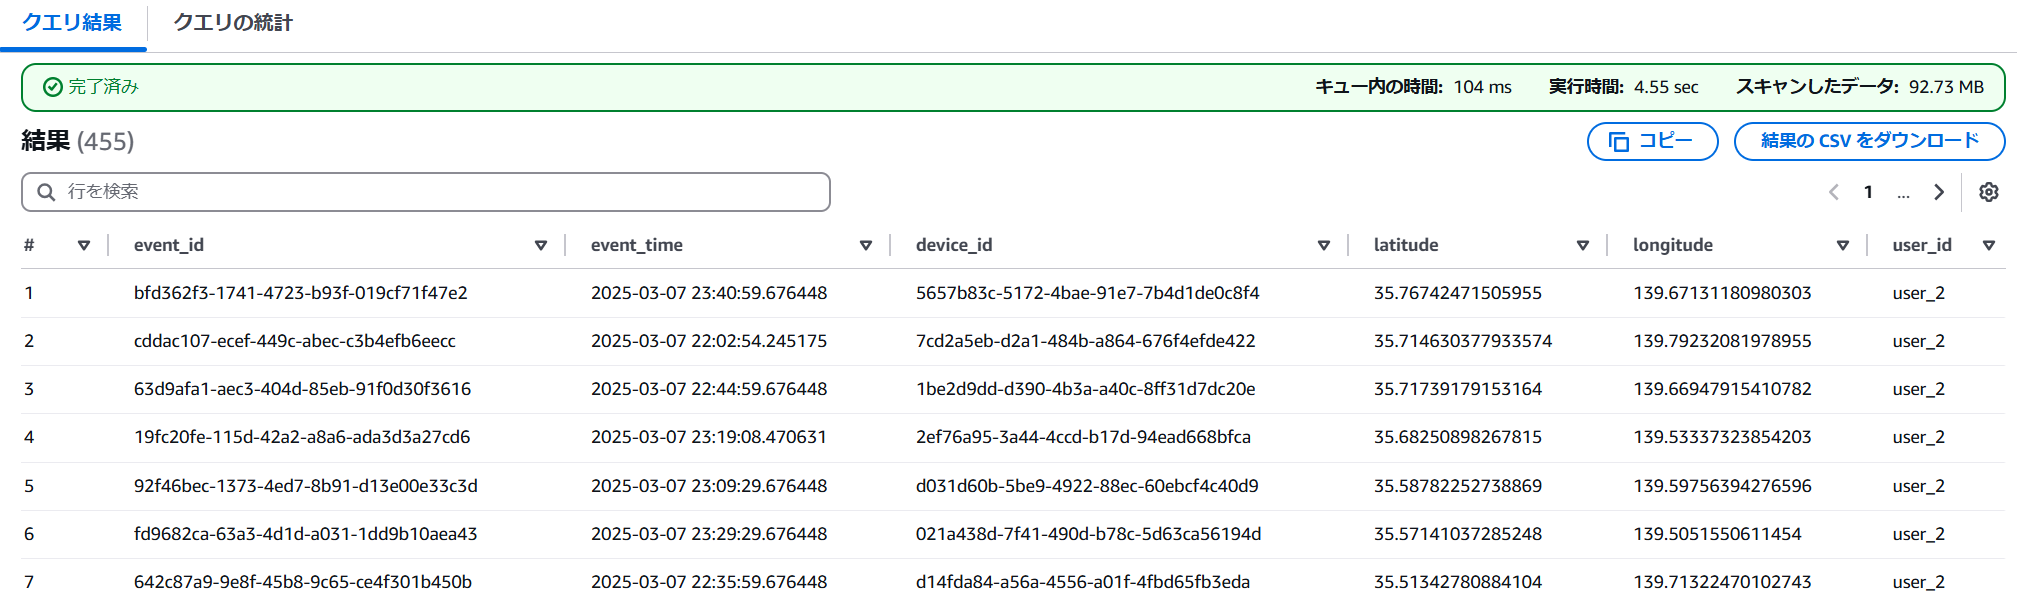Click device_id 5657b83c-5172-4bae-91e7-7b4d1de0c8f4
The width and height of the screenshot is (2017, 600).
point(1088,293)
